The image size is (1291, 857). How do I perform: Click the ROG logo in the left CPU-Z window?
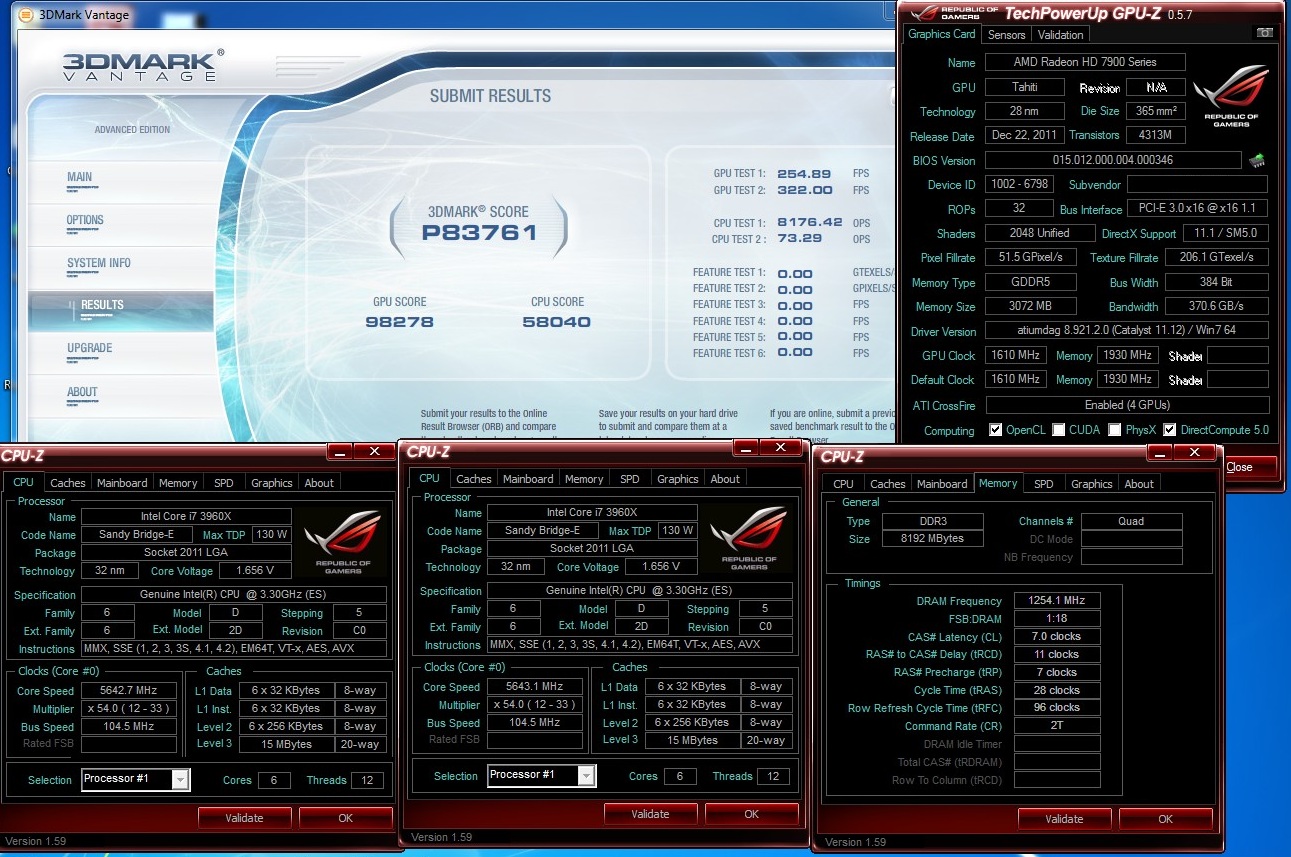345,541
